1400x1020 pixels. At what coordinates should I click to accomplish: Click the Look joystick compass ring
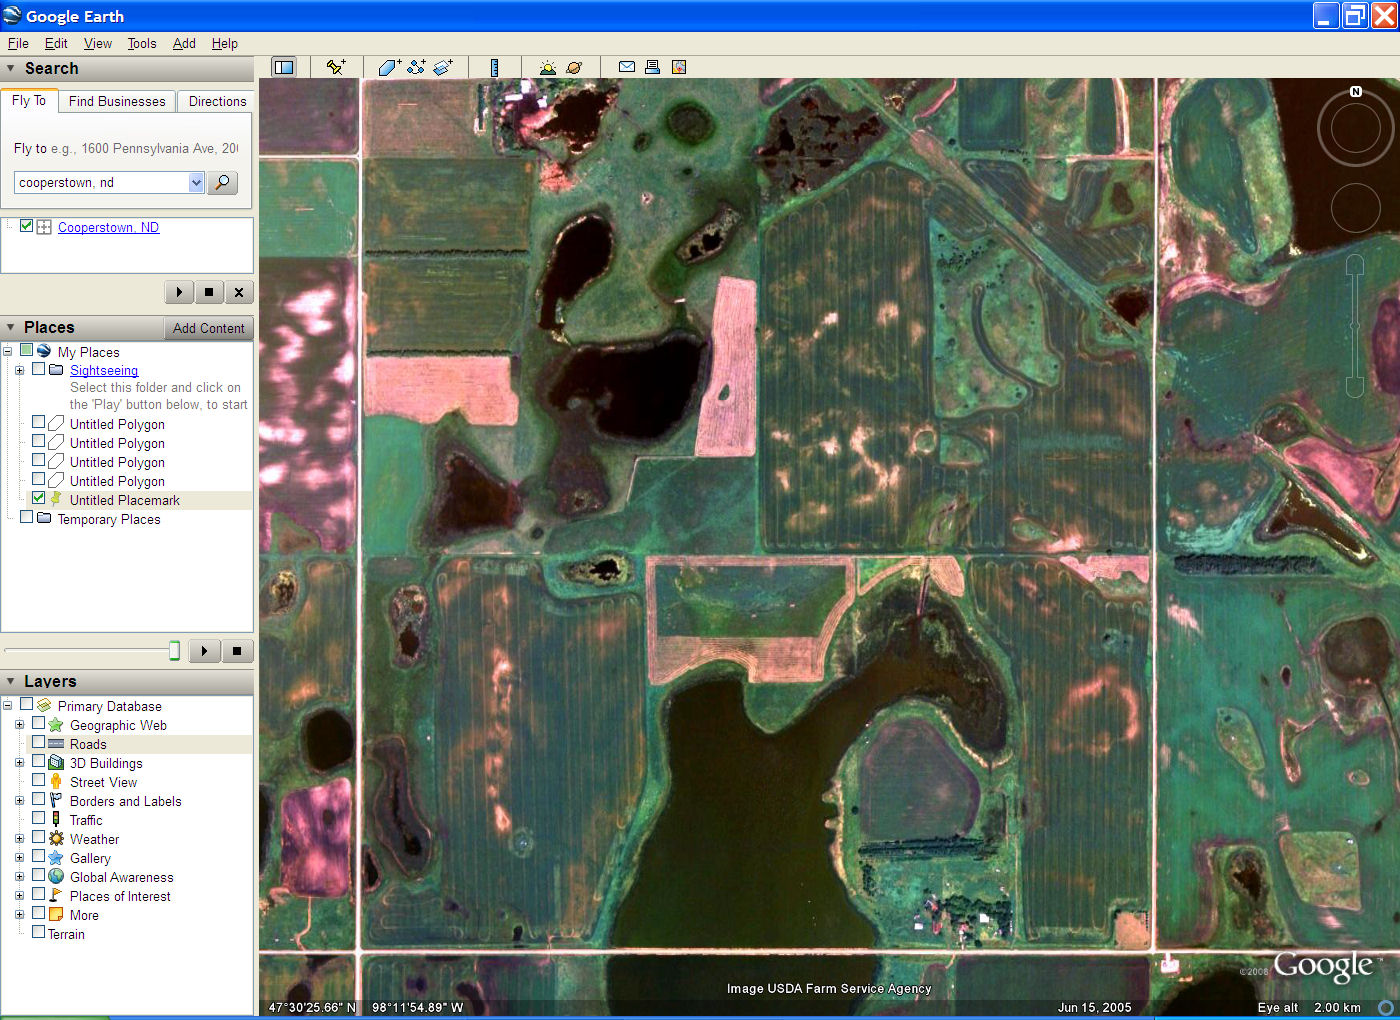tap(1355, 128)
